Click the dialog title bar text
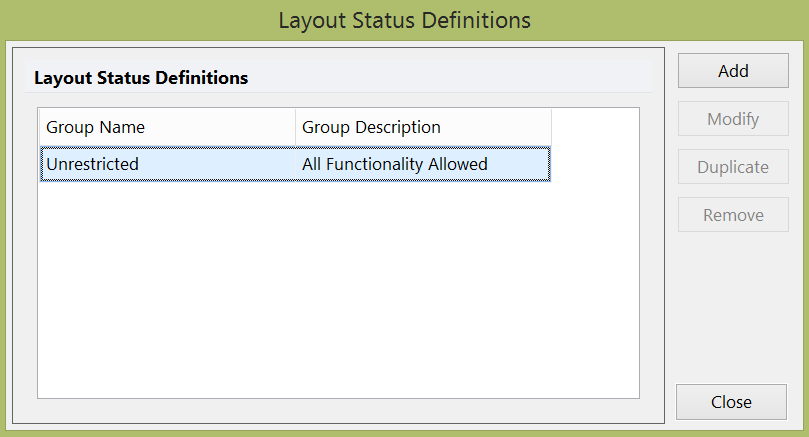The height and width of the screenshot is (437, 809). tap(404, 20)
